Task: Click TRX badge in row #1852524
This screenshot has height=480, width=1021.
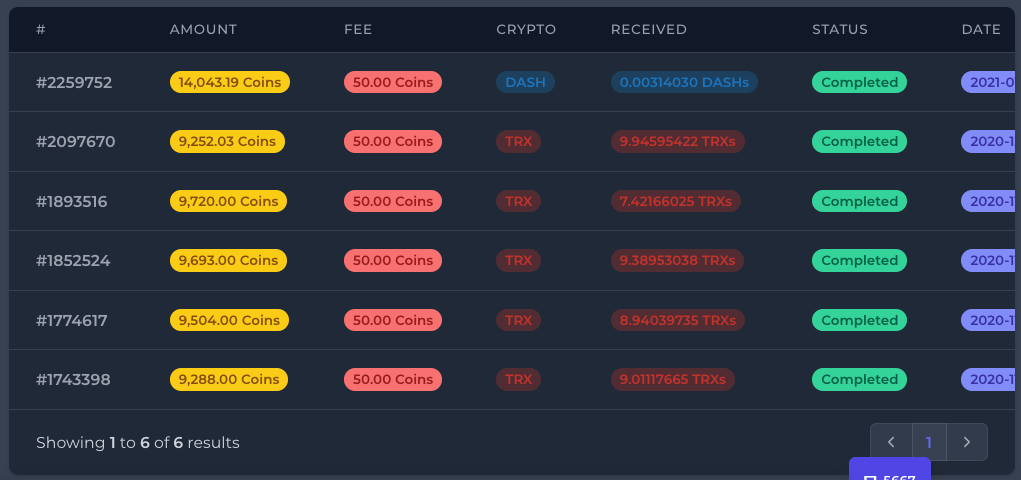Action: (518, 260)
